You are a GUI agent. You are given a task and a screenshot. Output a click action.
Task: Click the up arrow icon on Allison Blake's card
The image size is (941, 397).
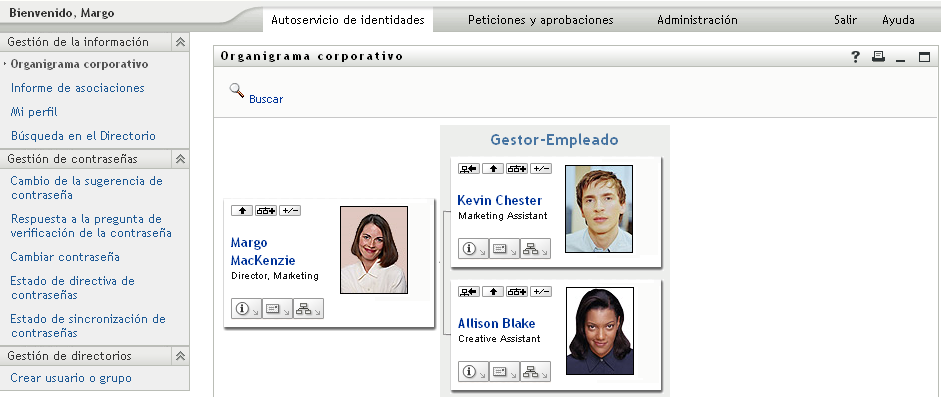493,291
